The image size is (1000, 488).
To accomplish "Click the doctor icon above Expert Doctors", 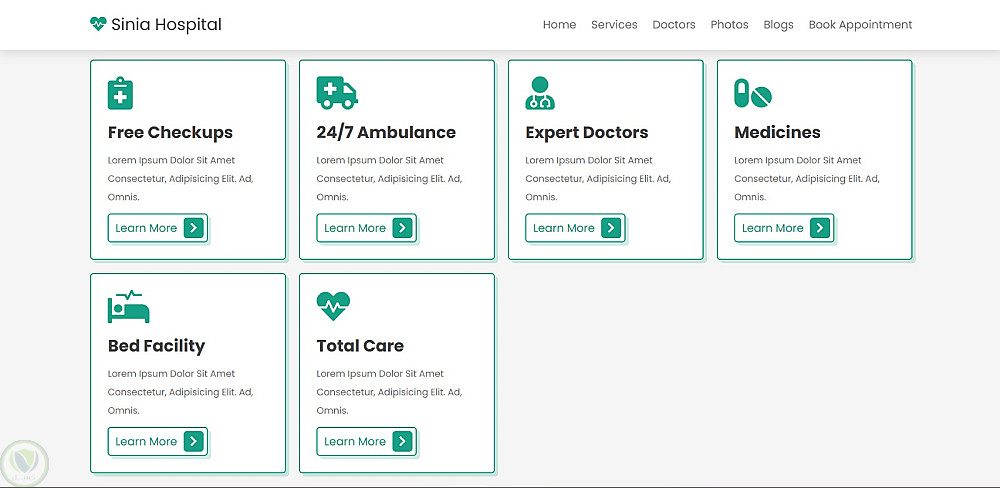I will (x=540, y=93).
